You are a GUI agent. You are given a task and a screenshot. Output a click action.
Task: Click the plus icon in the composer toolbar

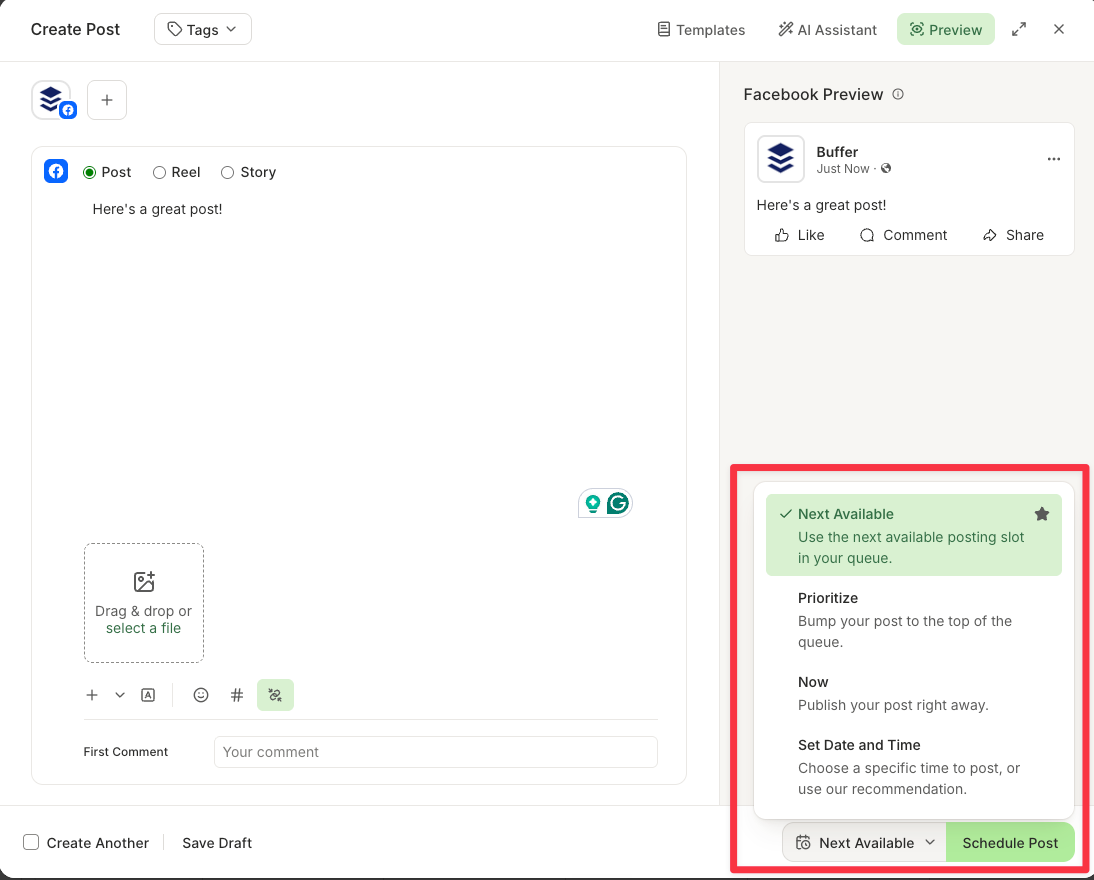tap(92, 695)
